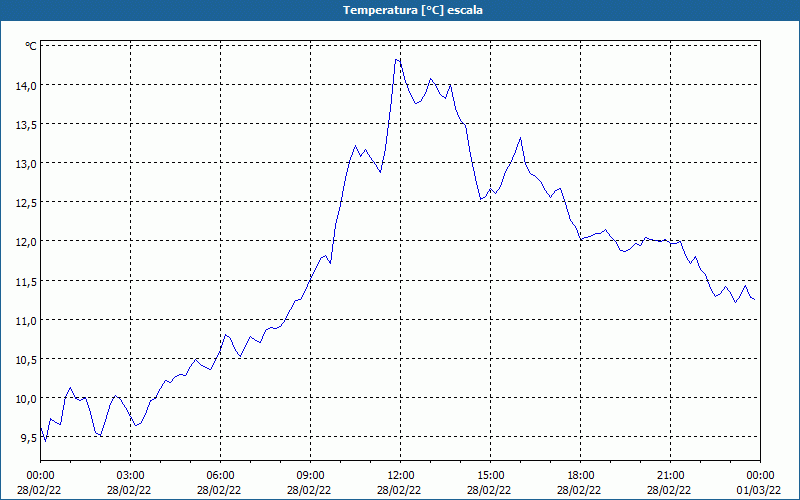The width and height of the screenshot is (800, 500).
Task: Click the 21:00 time label
Action: (x=670, y=476)
